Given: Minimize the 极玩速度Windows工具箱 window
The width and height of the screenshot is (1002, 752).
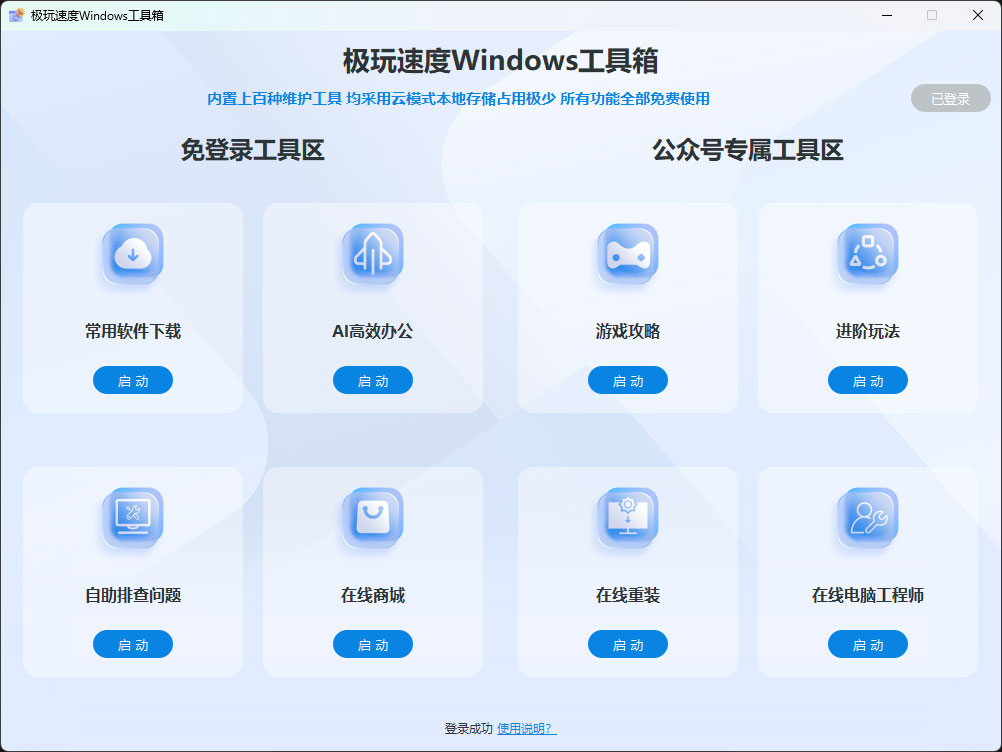Looking at the screenshot, I should click(887, 15).
